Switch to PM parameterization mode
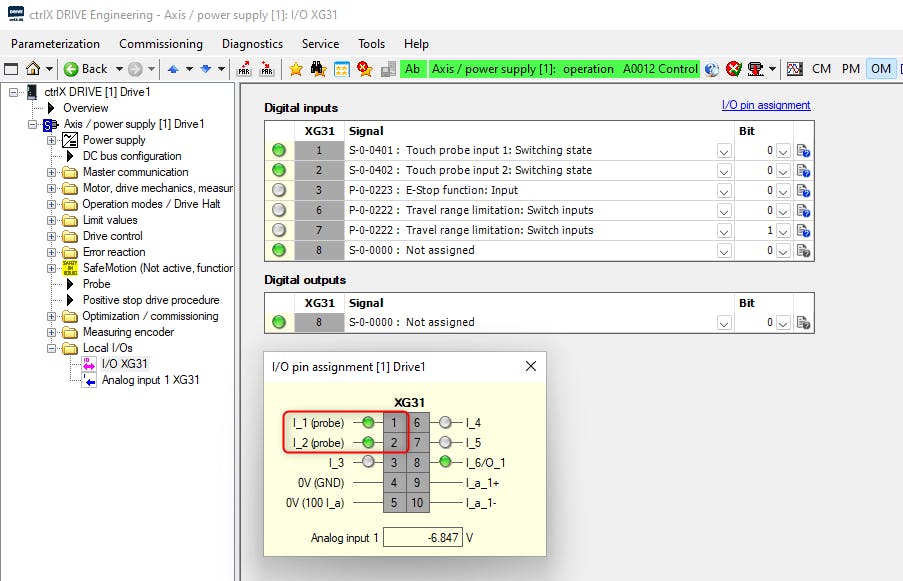 coord(850,69)
